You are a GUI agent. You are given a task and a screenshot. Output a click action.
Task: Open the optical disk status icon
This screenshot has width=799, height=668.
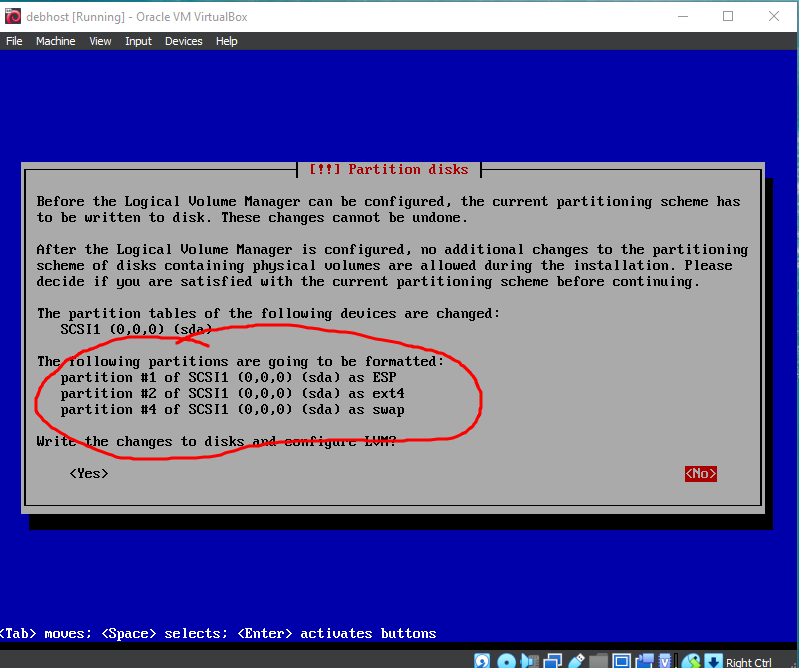tap(506, 661)
